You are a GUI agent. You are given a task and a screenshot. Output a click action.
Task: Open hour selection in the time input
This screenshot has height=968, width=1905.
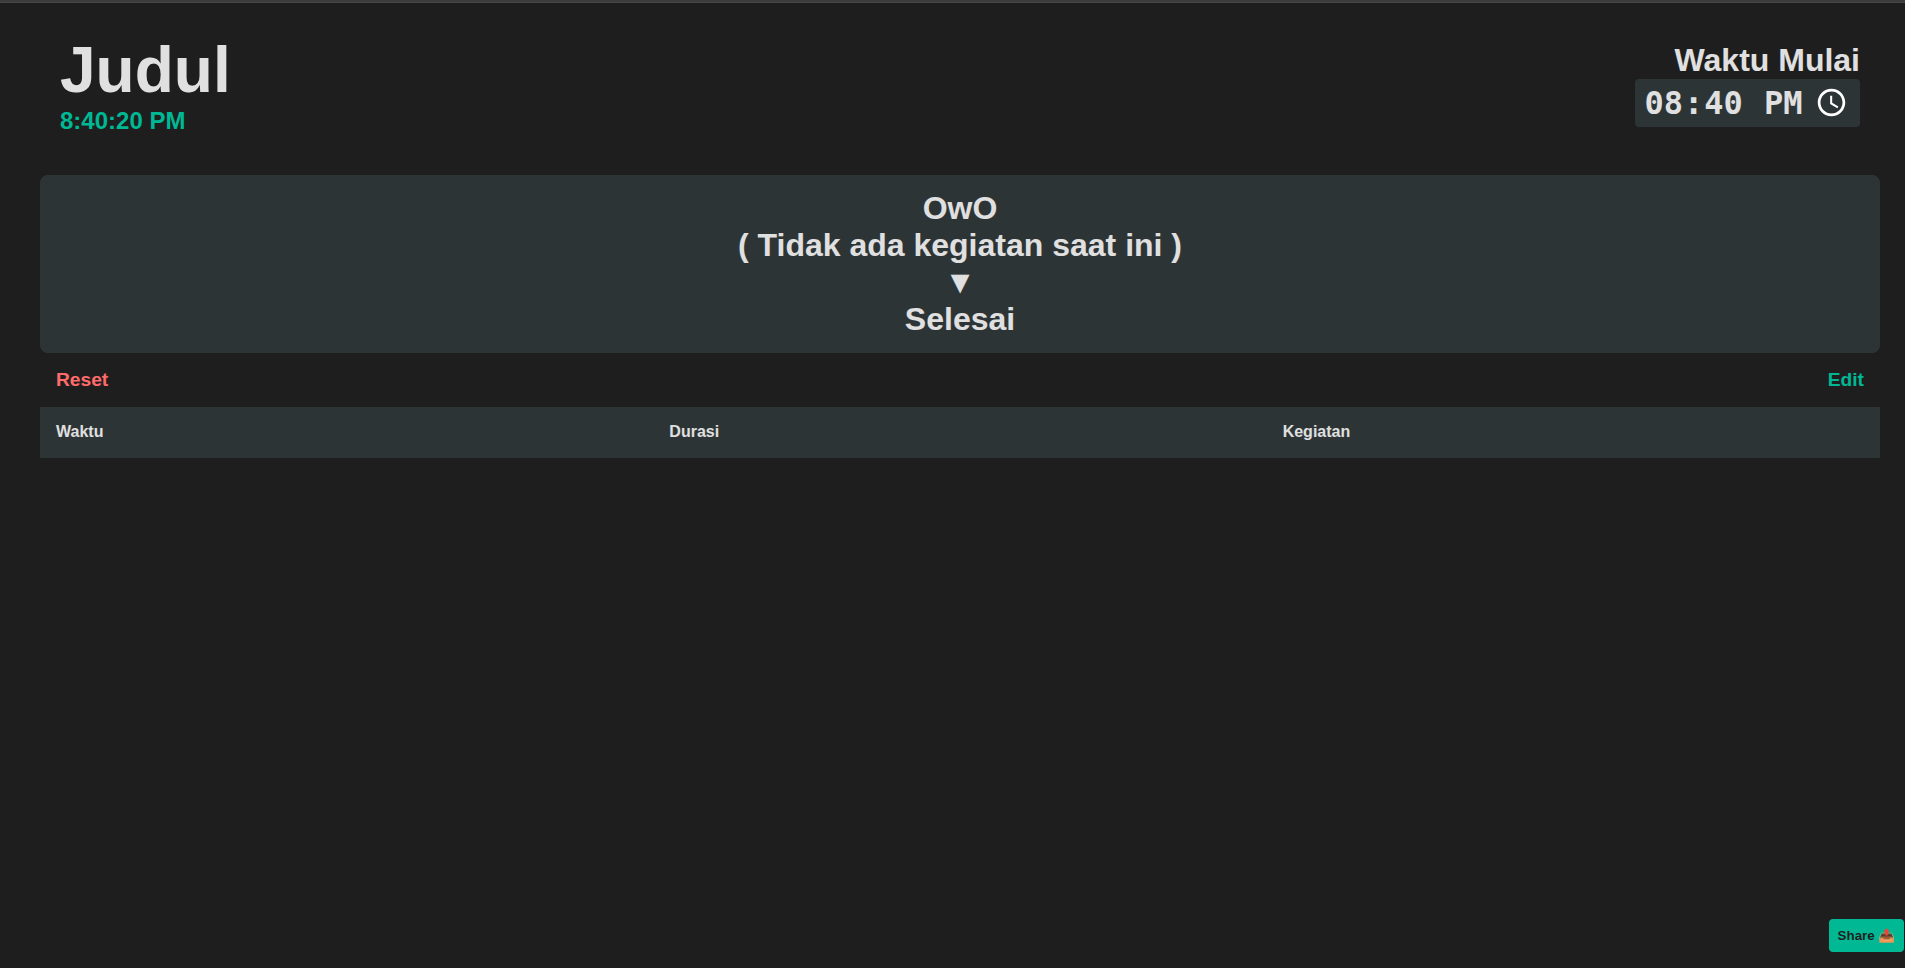(1664, 102)
